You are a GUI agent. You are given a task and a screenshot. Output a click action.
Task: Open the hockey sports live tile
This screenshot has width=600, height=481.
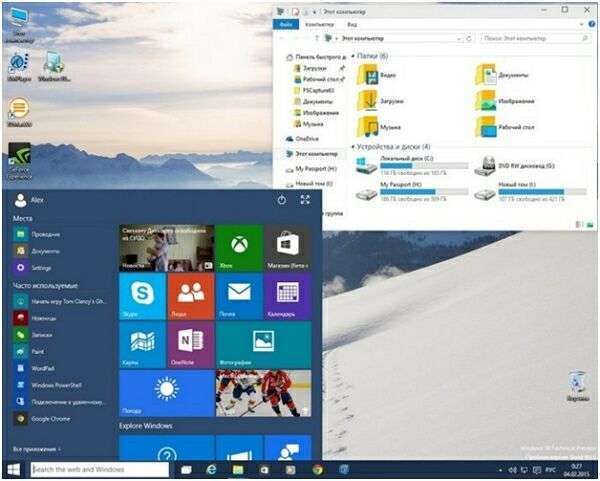pyautogui.click(x=264, y=393)
